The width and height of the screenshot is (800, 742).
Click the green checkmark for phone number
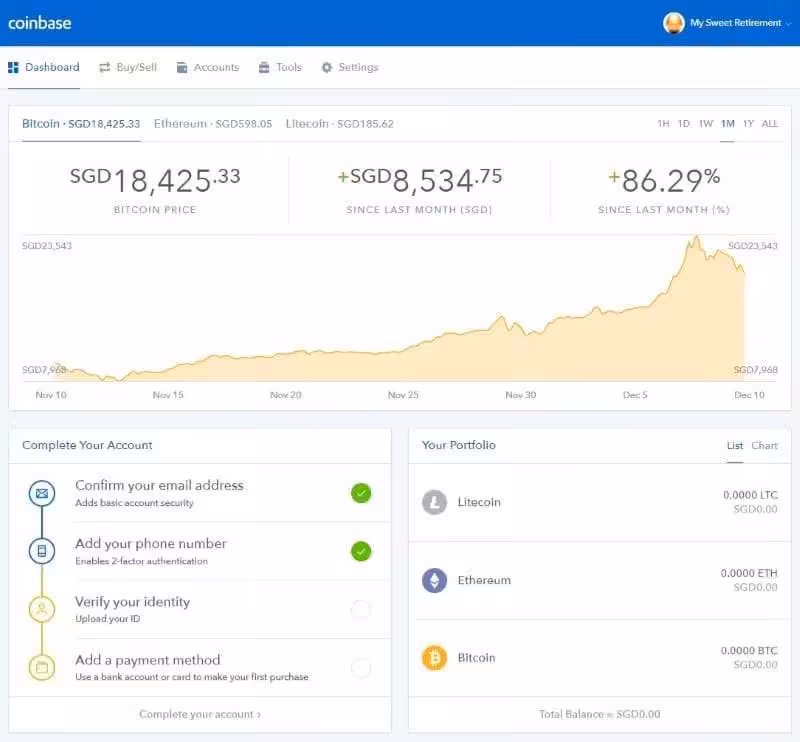pos(361,551)
